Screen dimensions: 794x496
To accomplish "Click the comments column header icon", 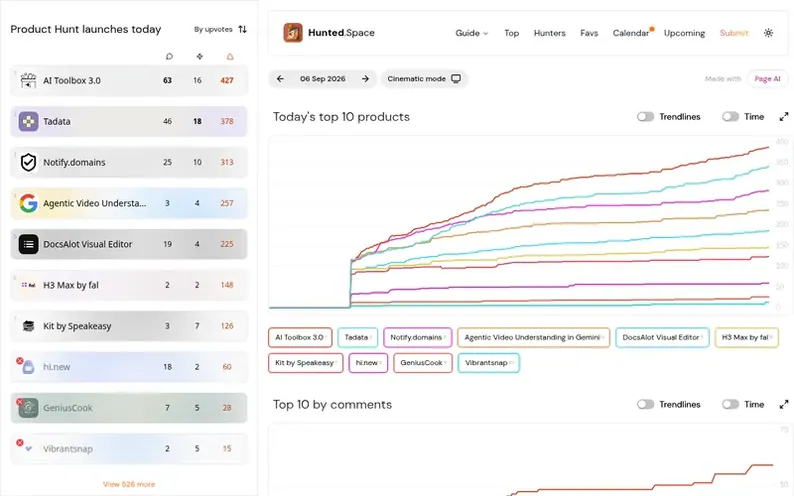I will coord(169,56).
